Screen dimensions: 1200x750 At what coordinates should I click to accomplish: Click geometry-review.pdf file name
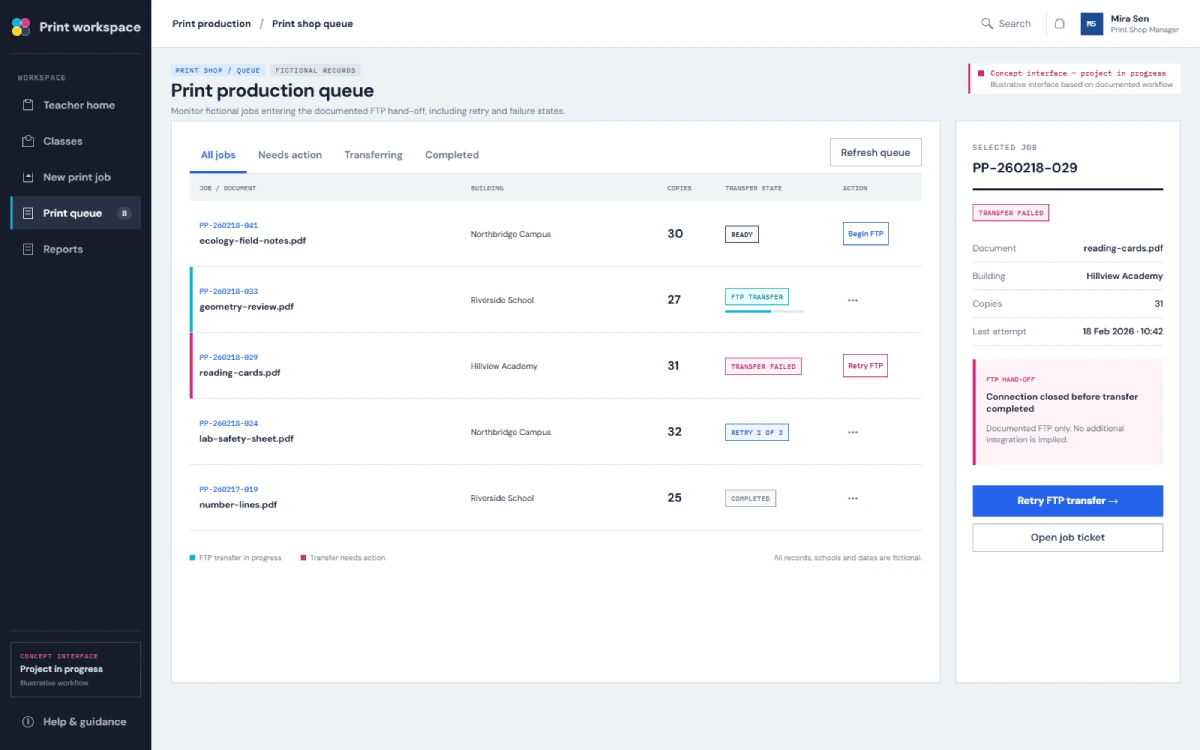tap(247, 307)
